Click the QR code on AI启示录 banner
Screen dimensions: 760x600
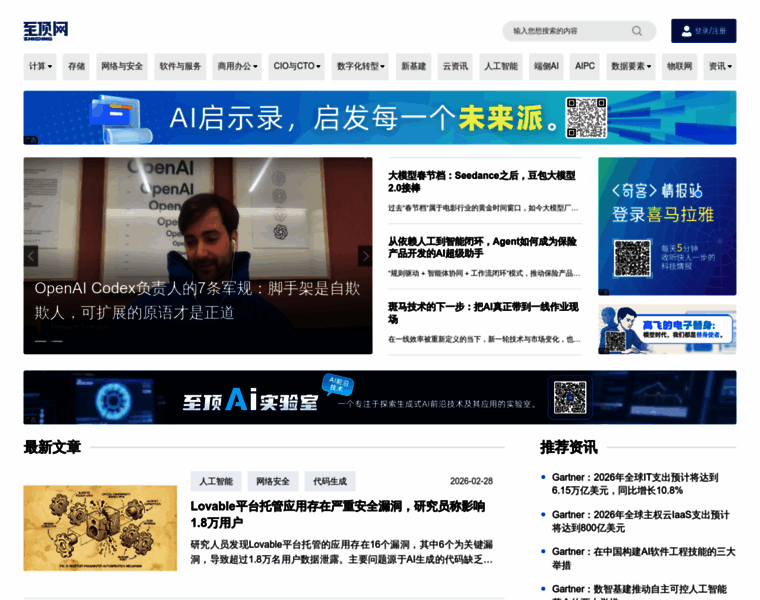pyautogui.click(x=586, y=118)
